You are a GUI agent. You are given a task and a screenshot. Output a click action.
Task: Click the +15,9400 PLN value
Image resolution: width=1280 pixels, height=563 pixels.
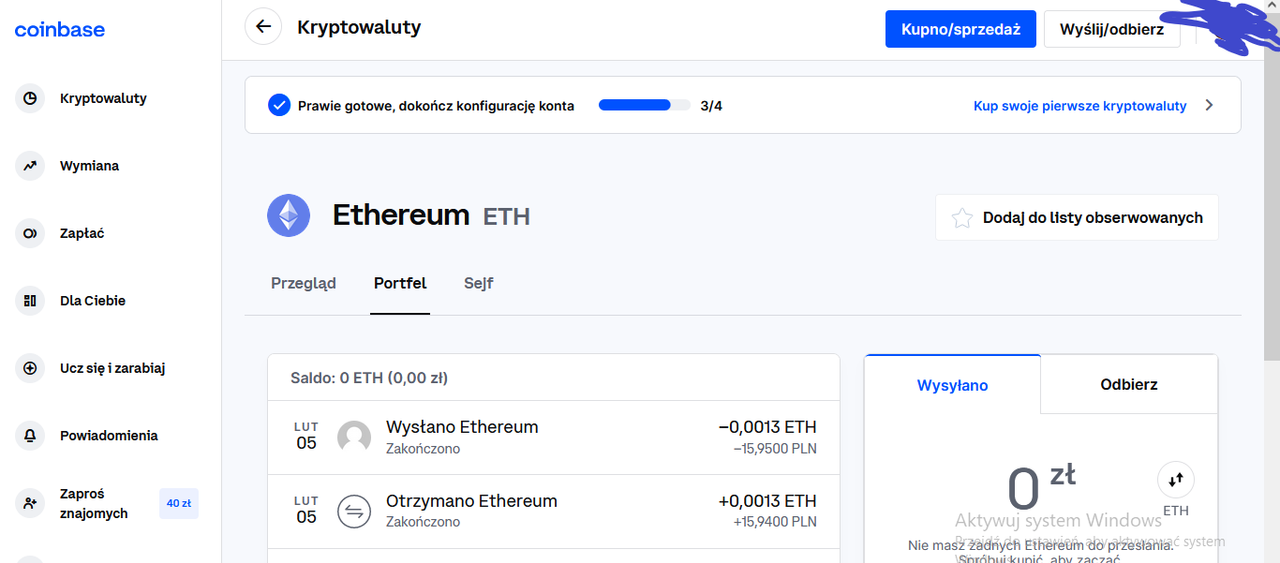[774, 522]
